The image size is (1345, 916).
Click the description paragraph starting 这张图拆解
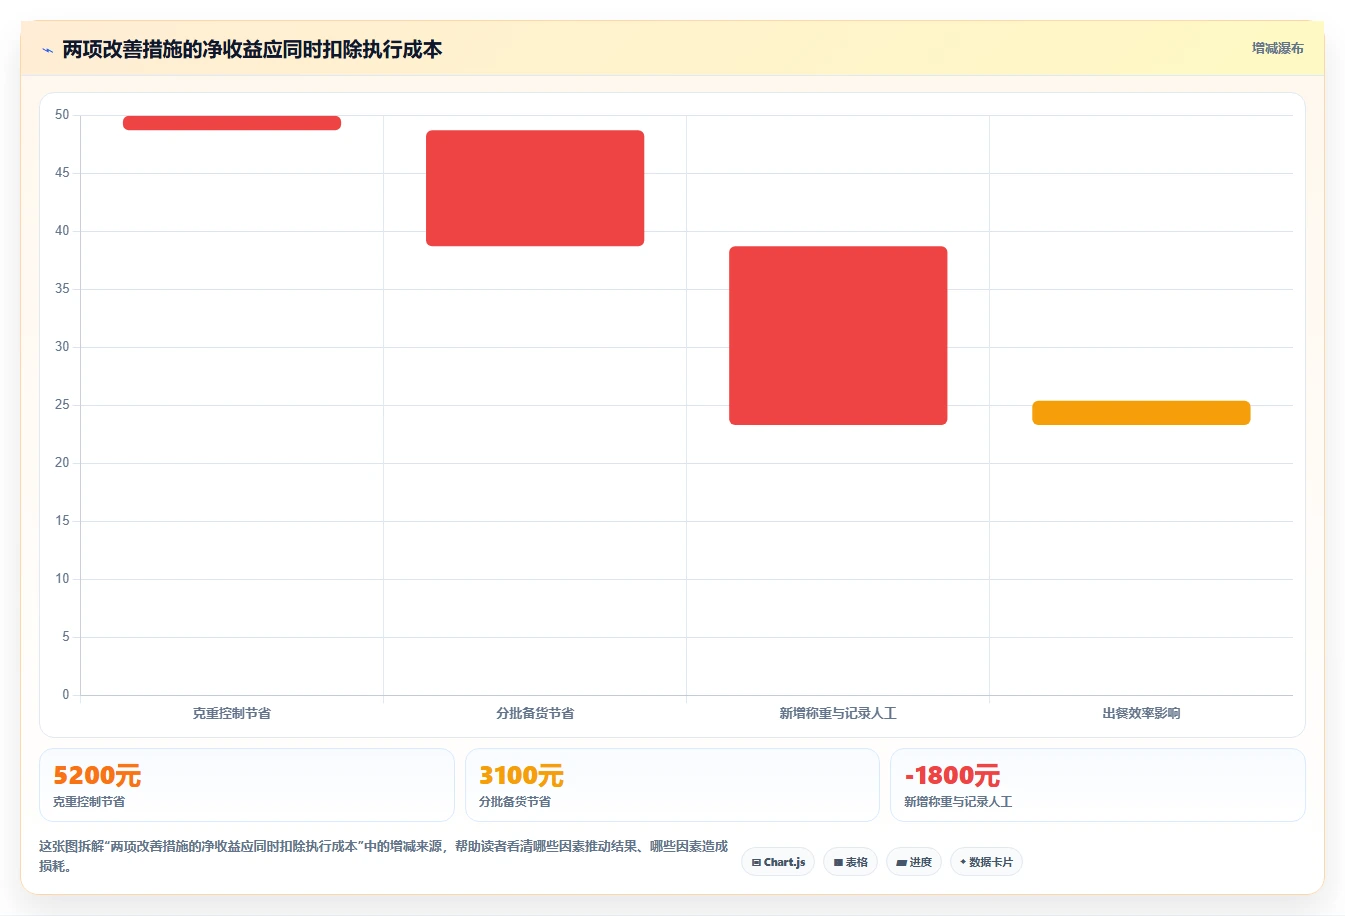(384, 856)
